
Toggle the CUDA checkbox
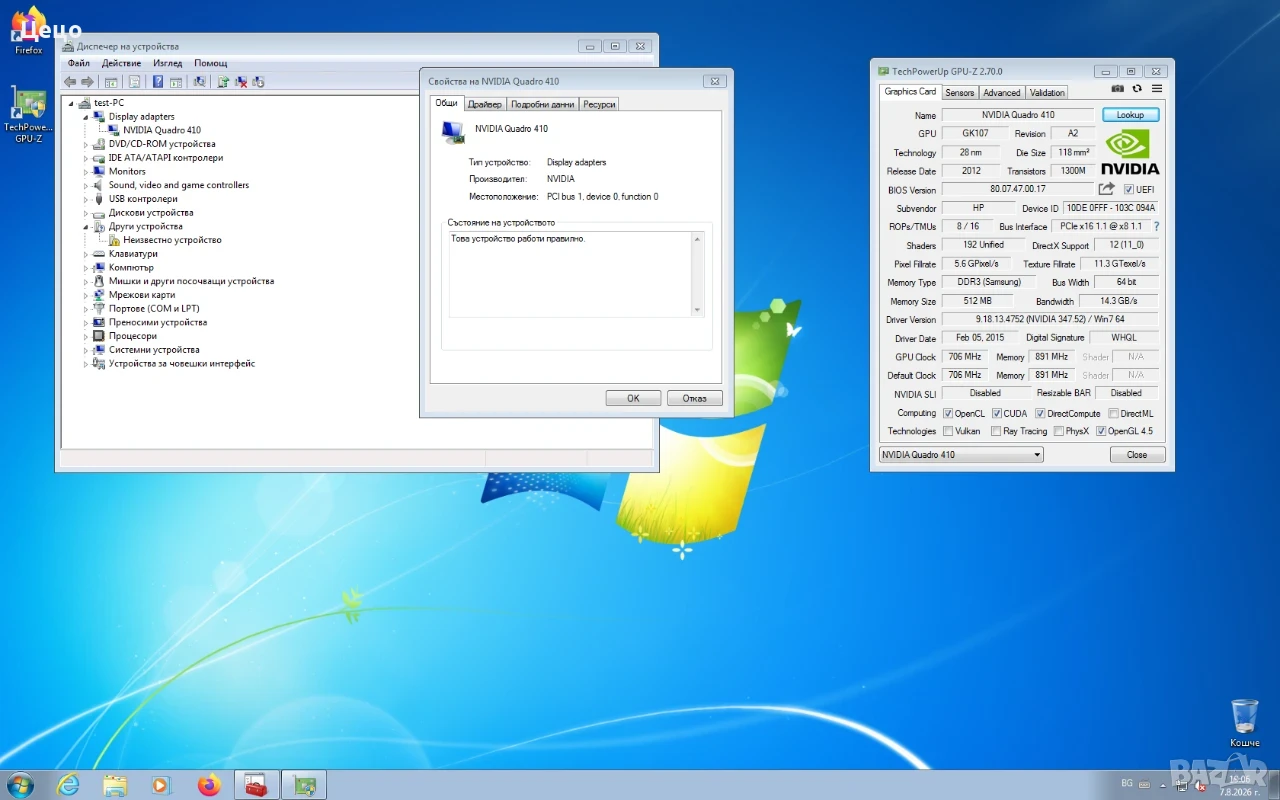coord(997,414)
